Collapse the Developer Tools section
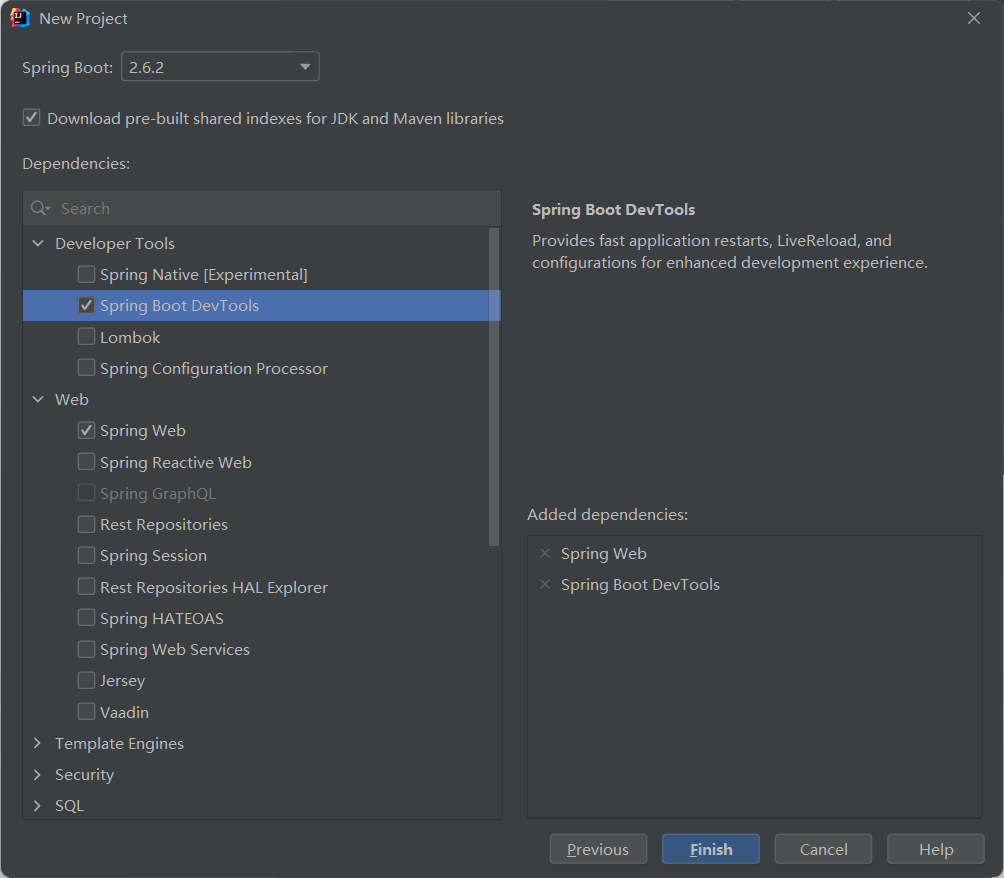 (37, 243)
